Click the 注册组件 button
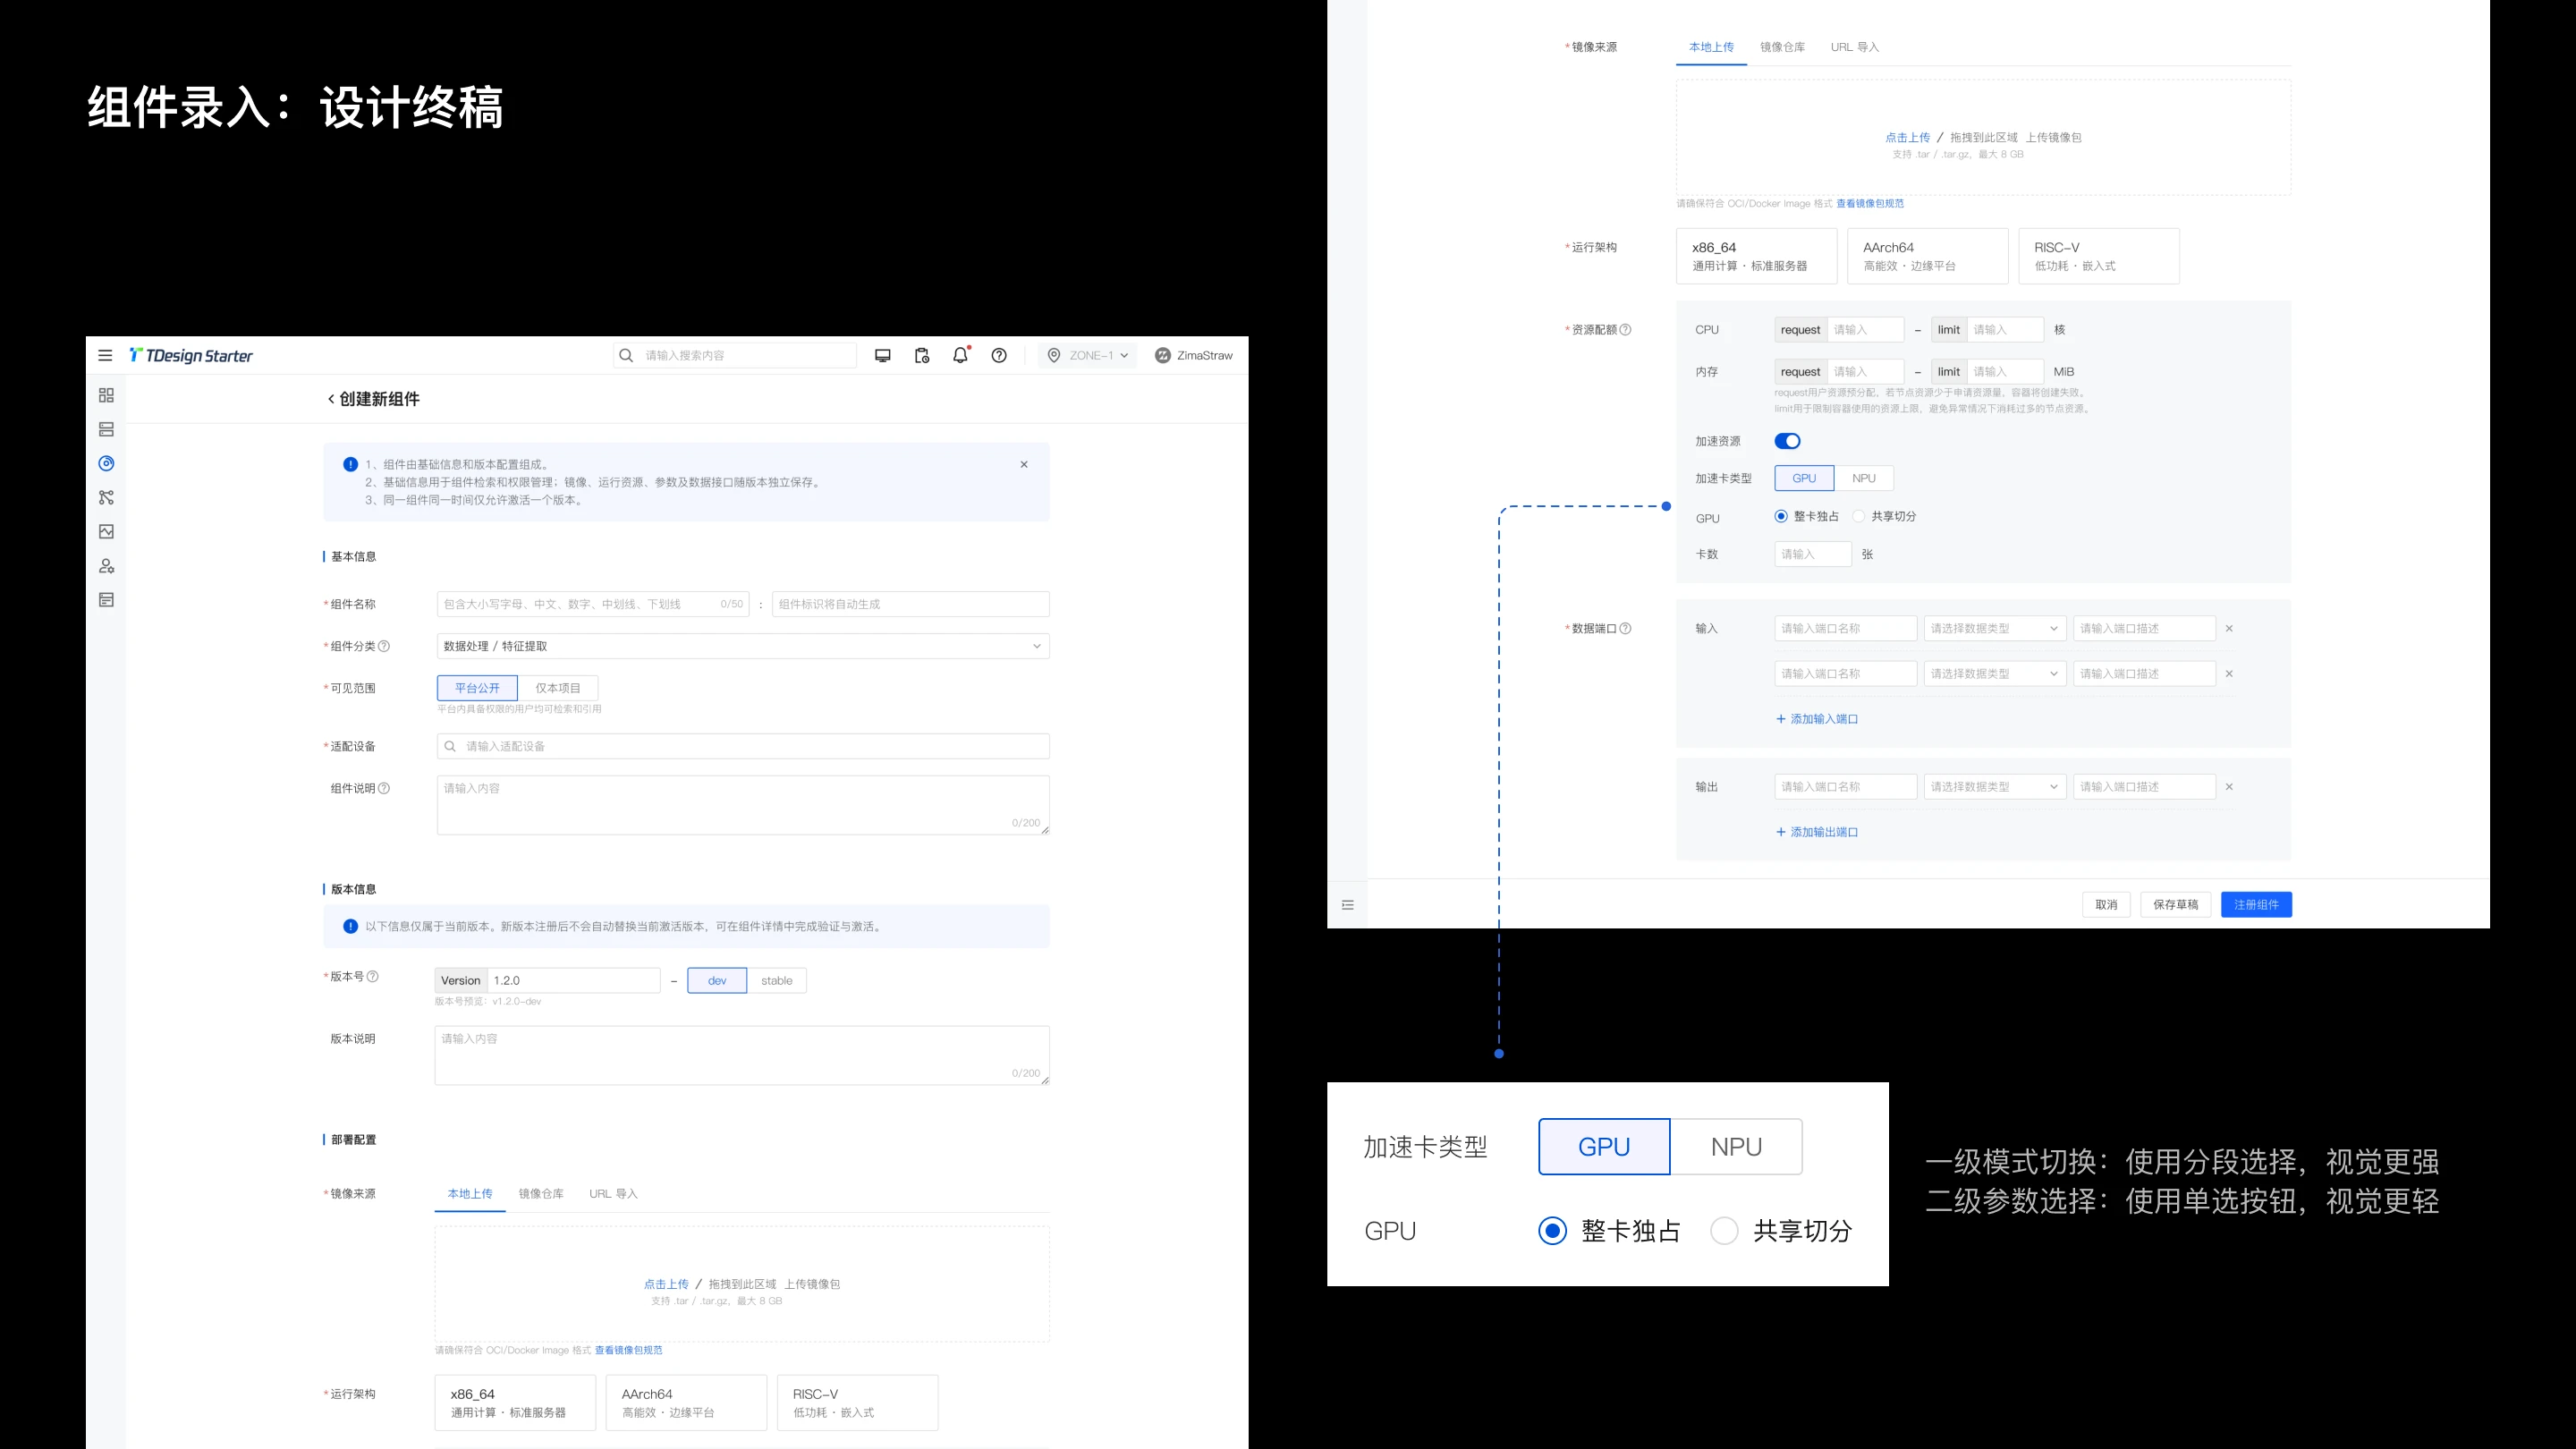This screenshot has height=1449, width=2576. coord(2256,904)
